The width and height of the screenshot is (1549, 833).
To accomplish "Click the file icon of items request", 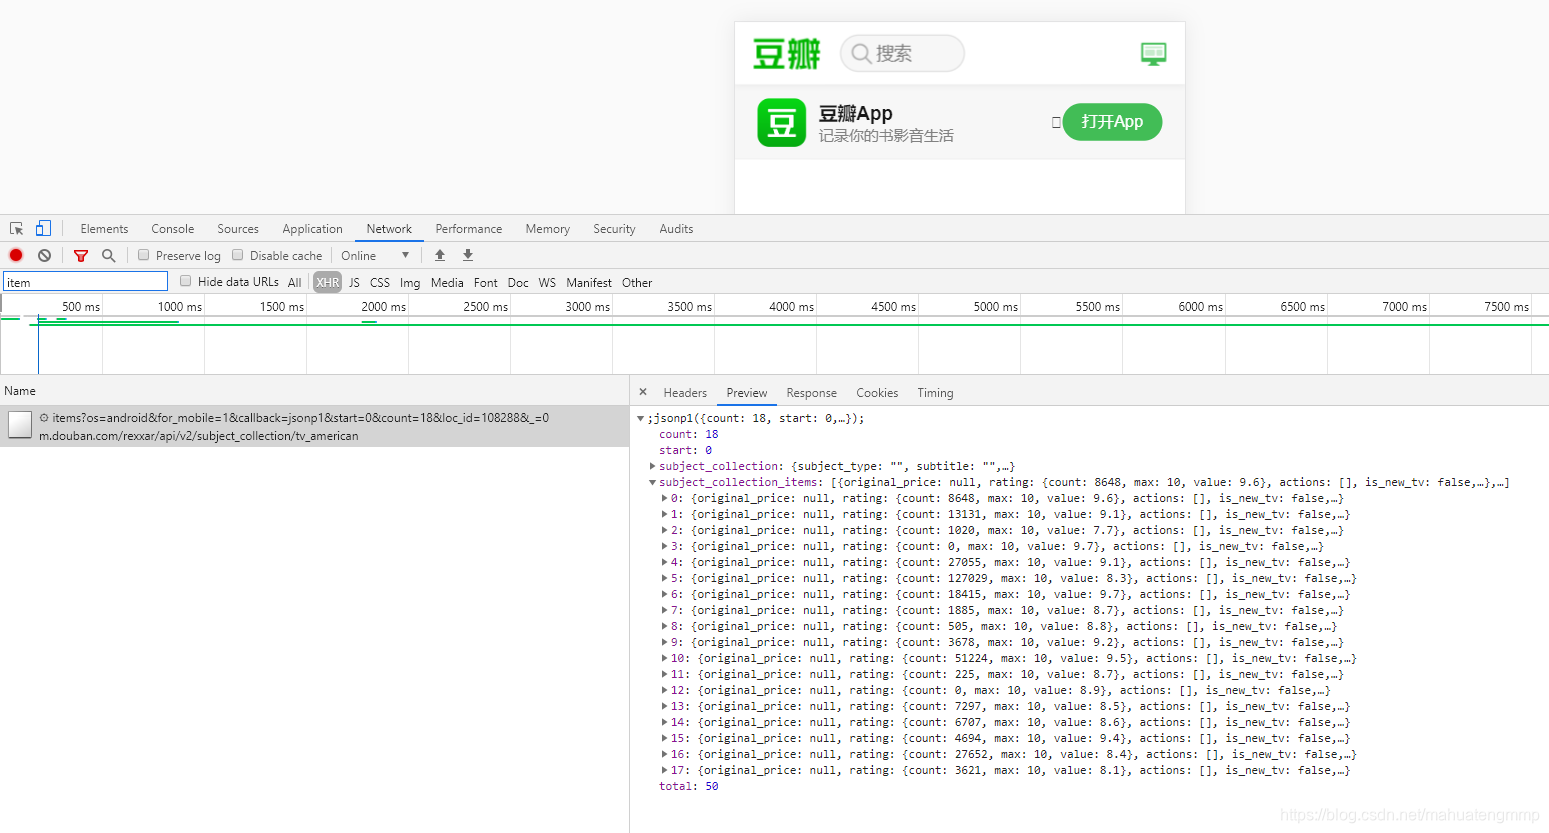I will click(20, 425).
